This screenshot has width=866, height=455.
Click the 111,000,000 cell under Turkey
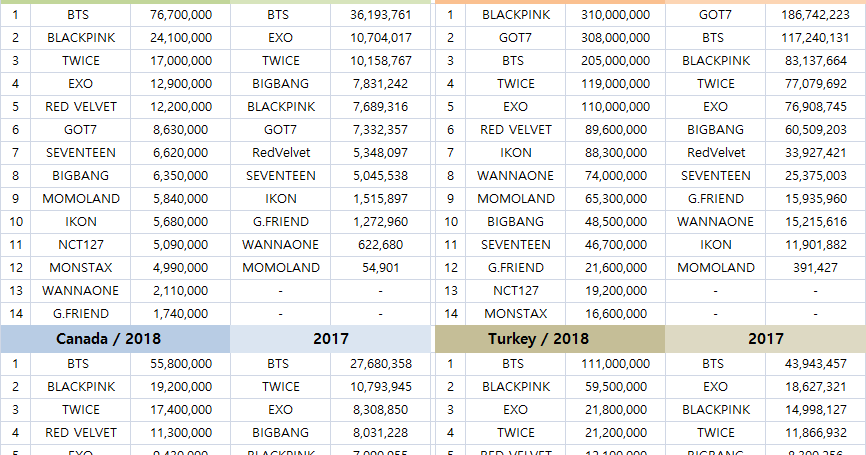[x=616, y=364]
